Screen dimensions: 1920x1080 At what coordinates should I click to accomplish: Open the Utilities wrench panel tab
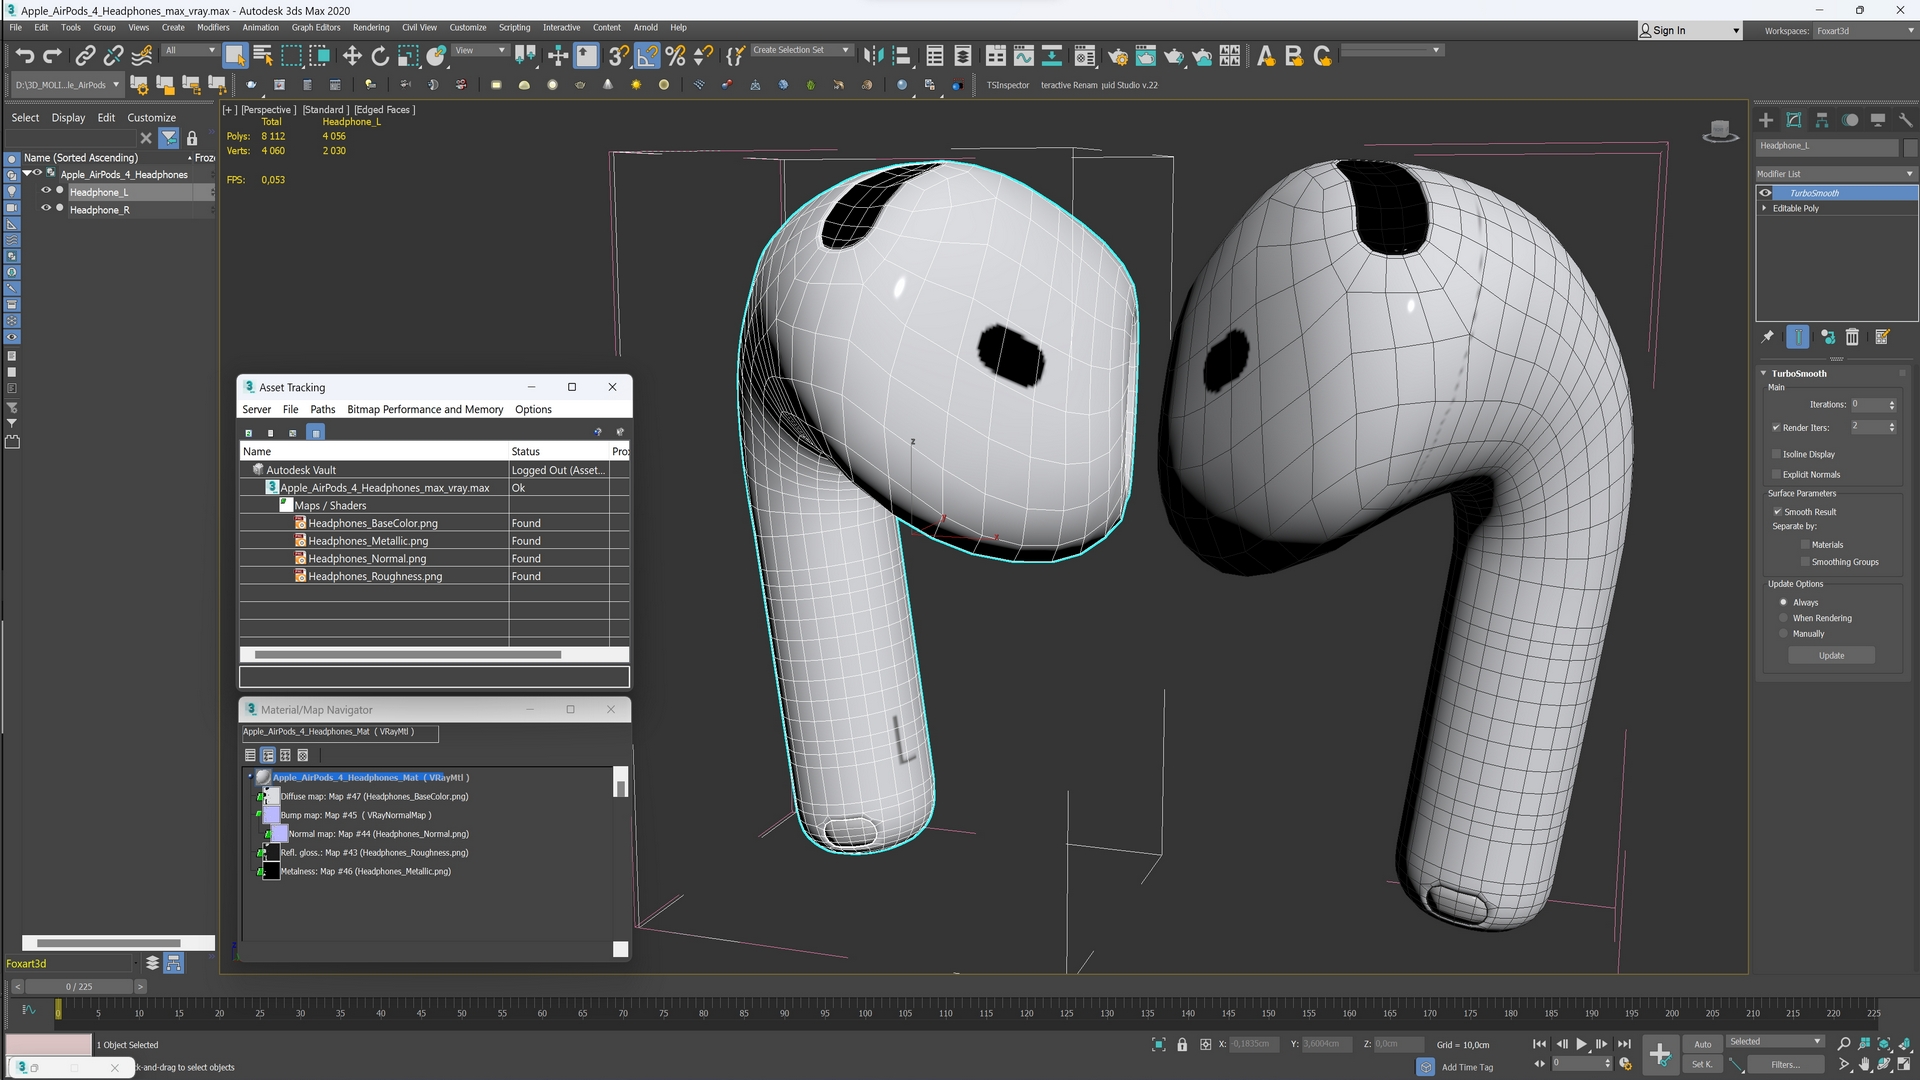(x=1906, y=120)
